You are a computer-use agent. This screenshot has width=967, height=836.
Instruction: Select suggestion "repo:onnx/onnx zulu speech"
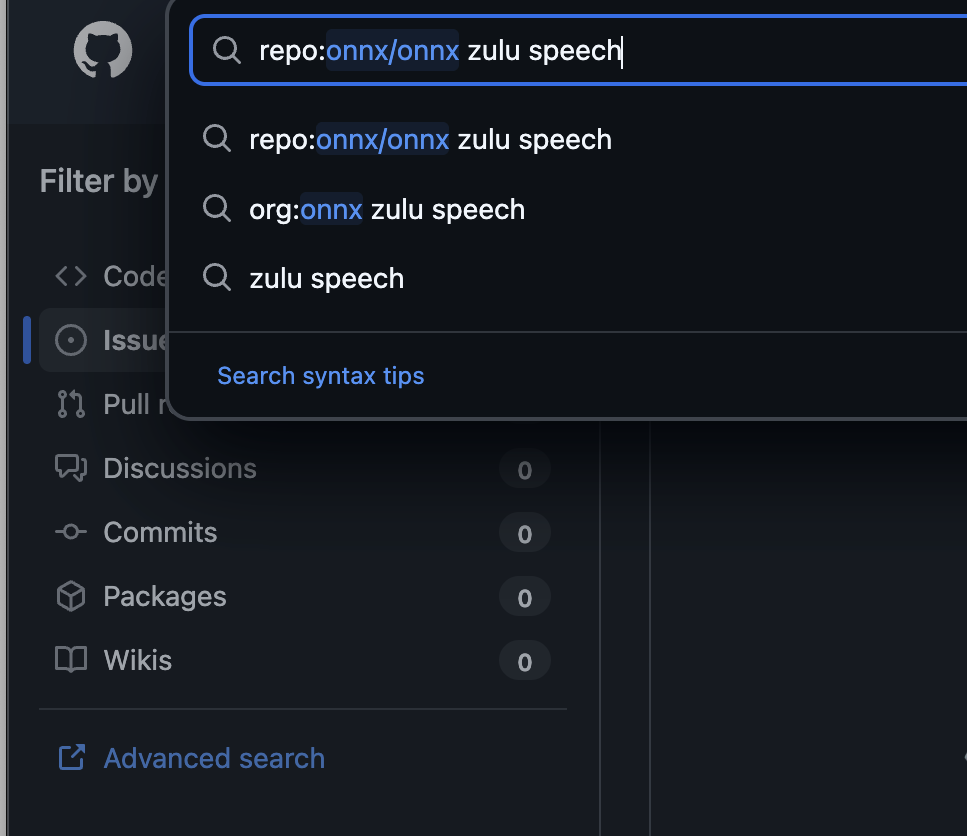tap(430, 139)
